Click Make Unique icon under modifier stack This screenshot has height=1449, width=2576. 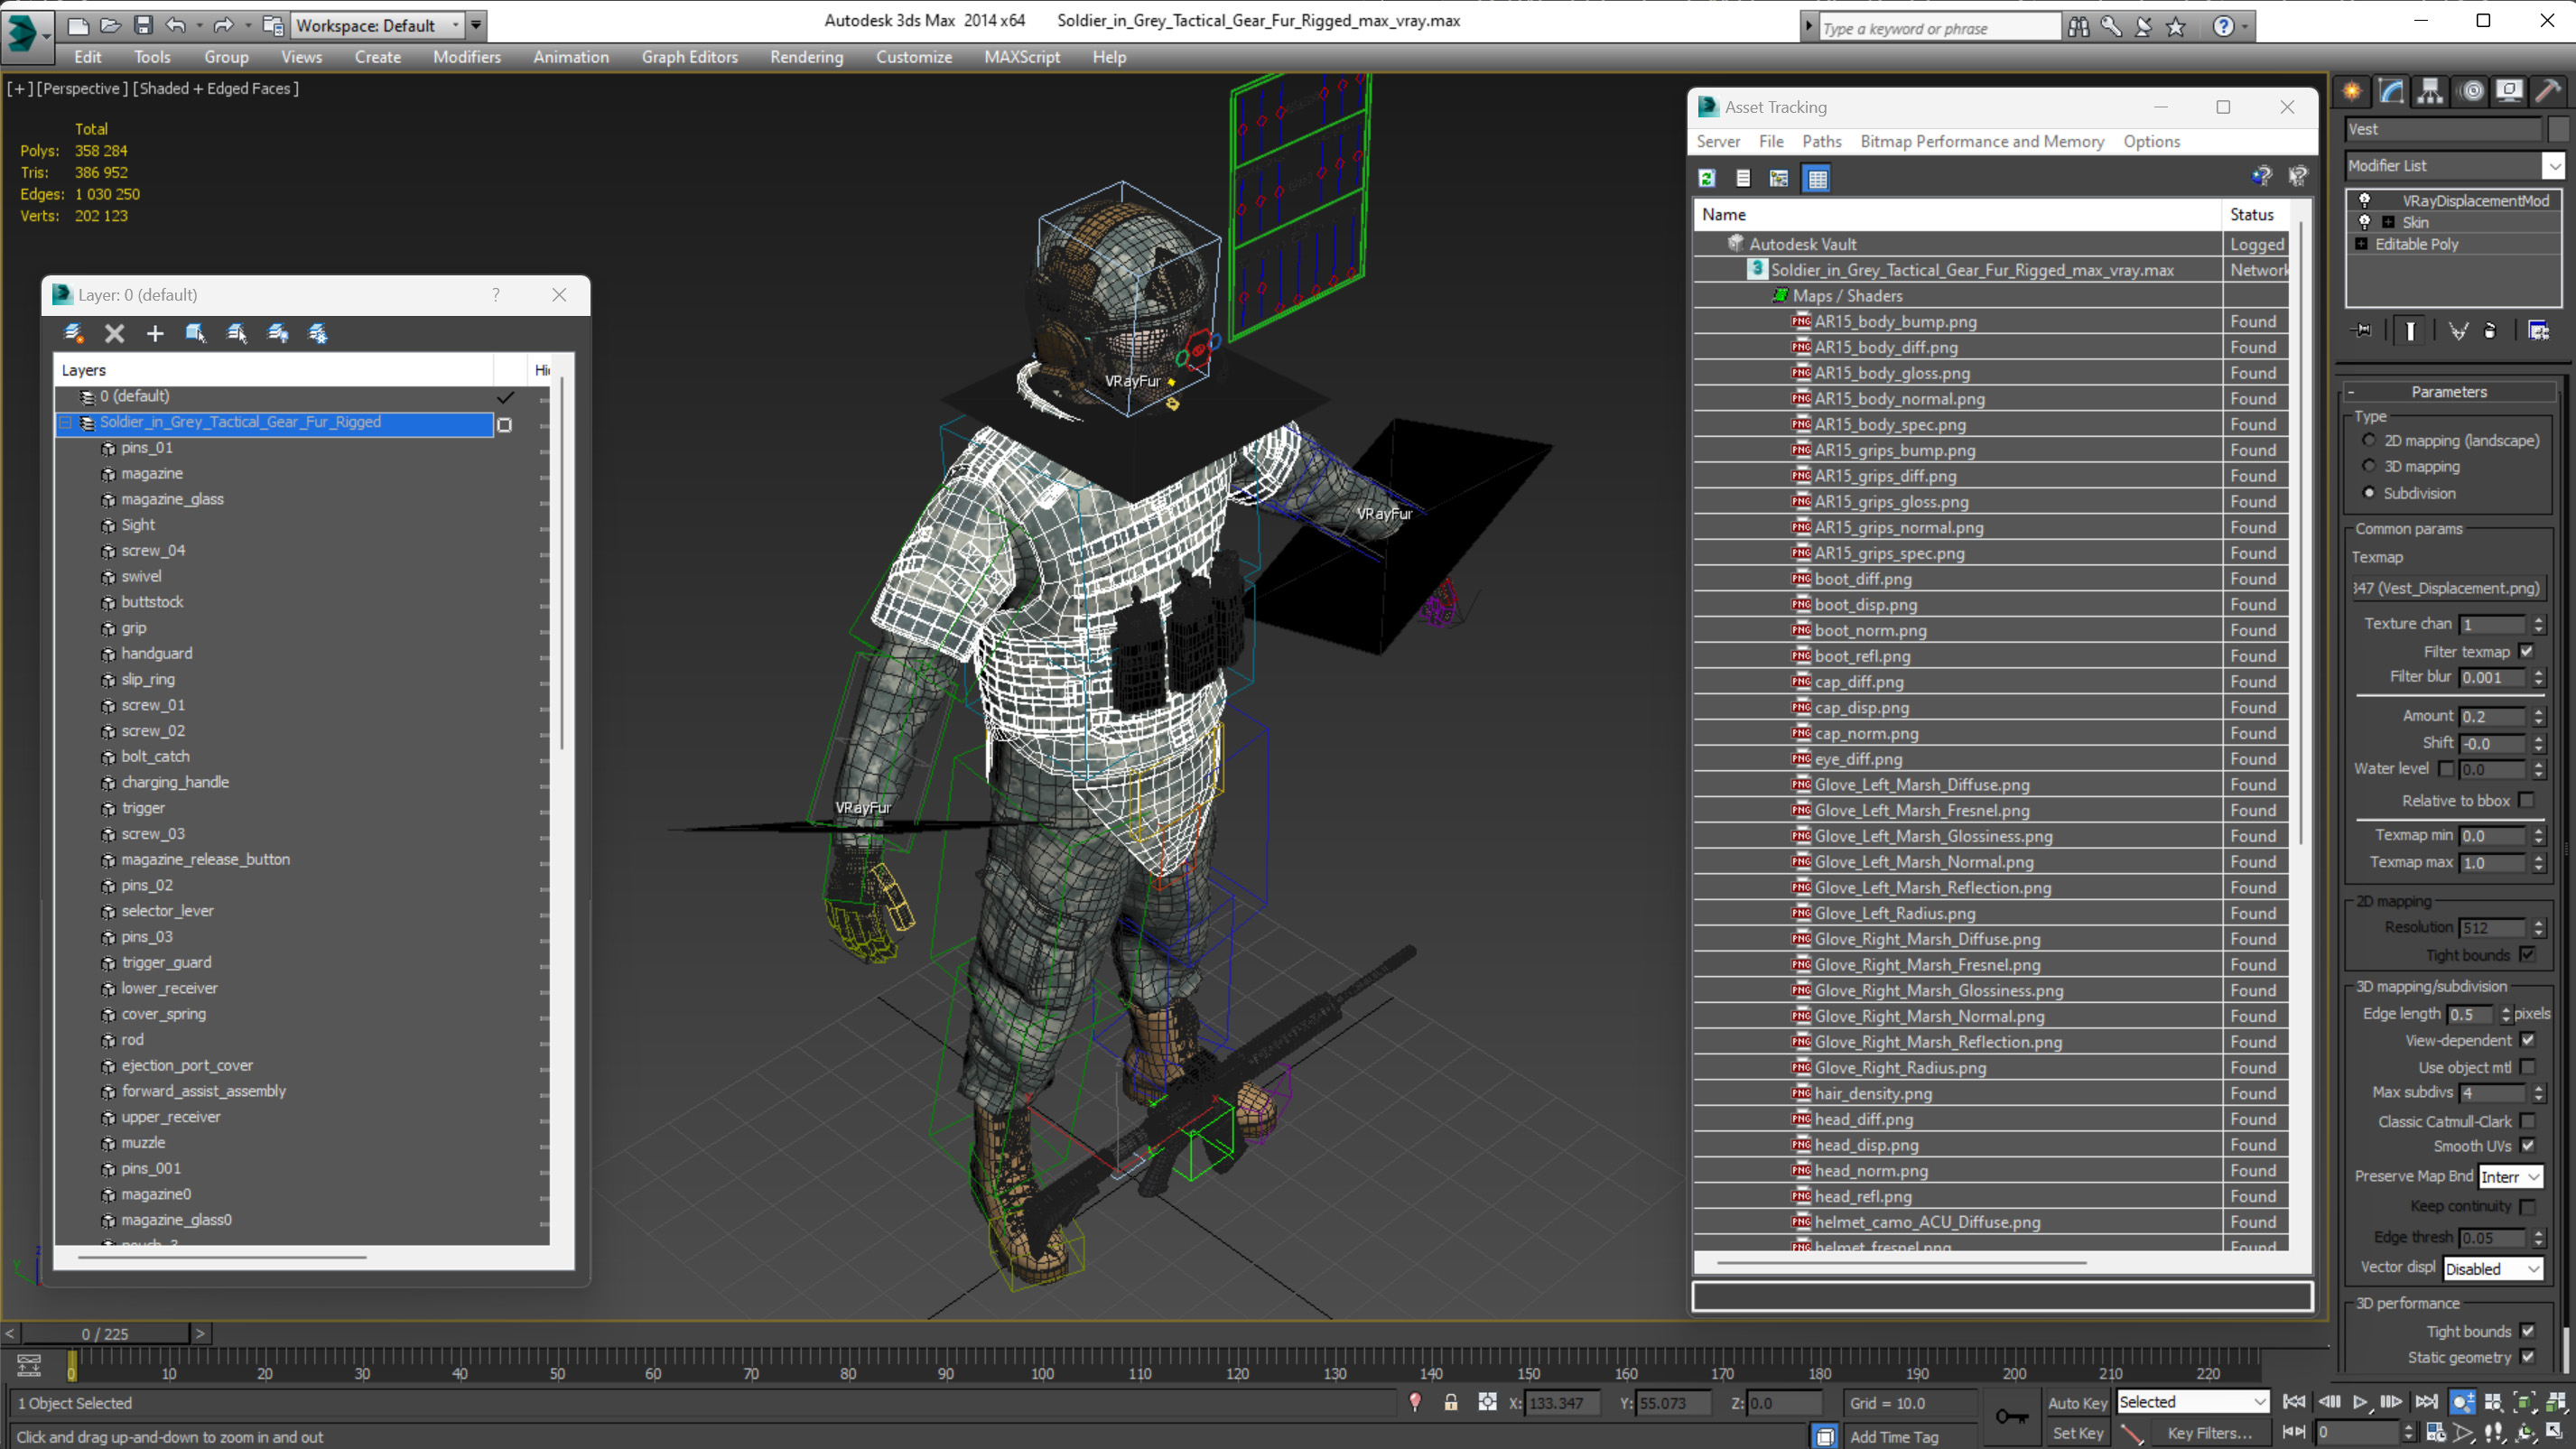(x=2458, y=331)
